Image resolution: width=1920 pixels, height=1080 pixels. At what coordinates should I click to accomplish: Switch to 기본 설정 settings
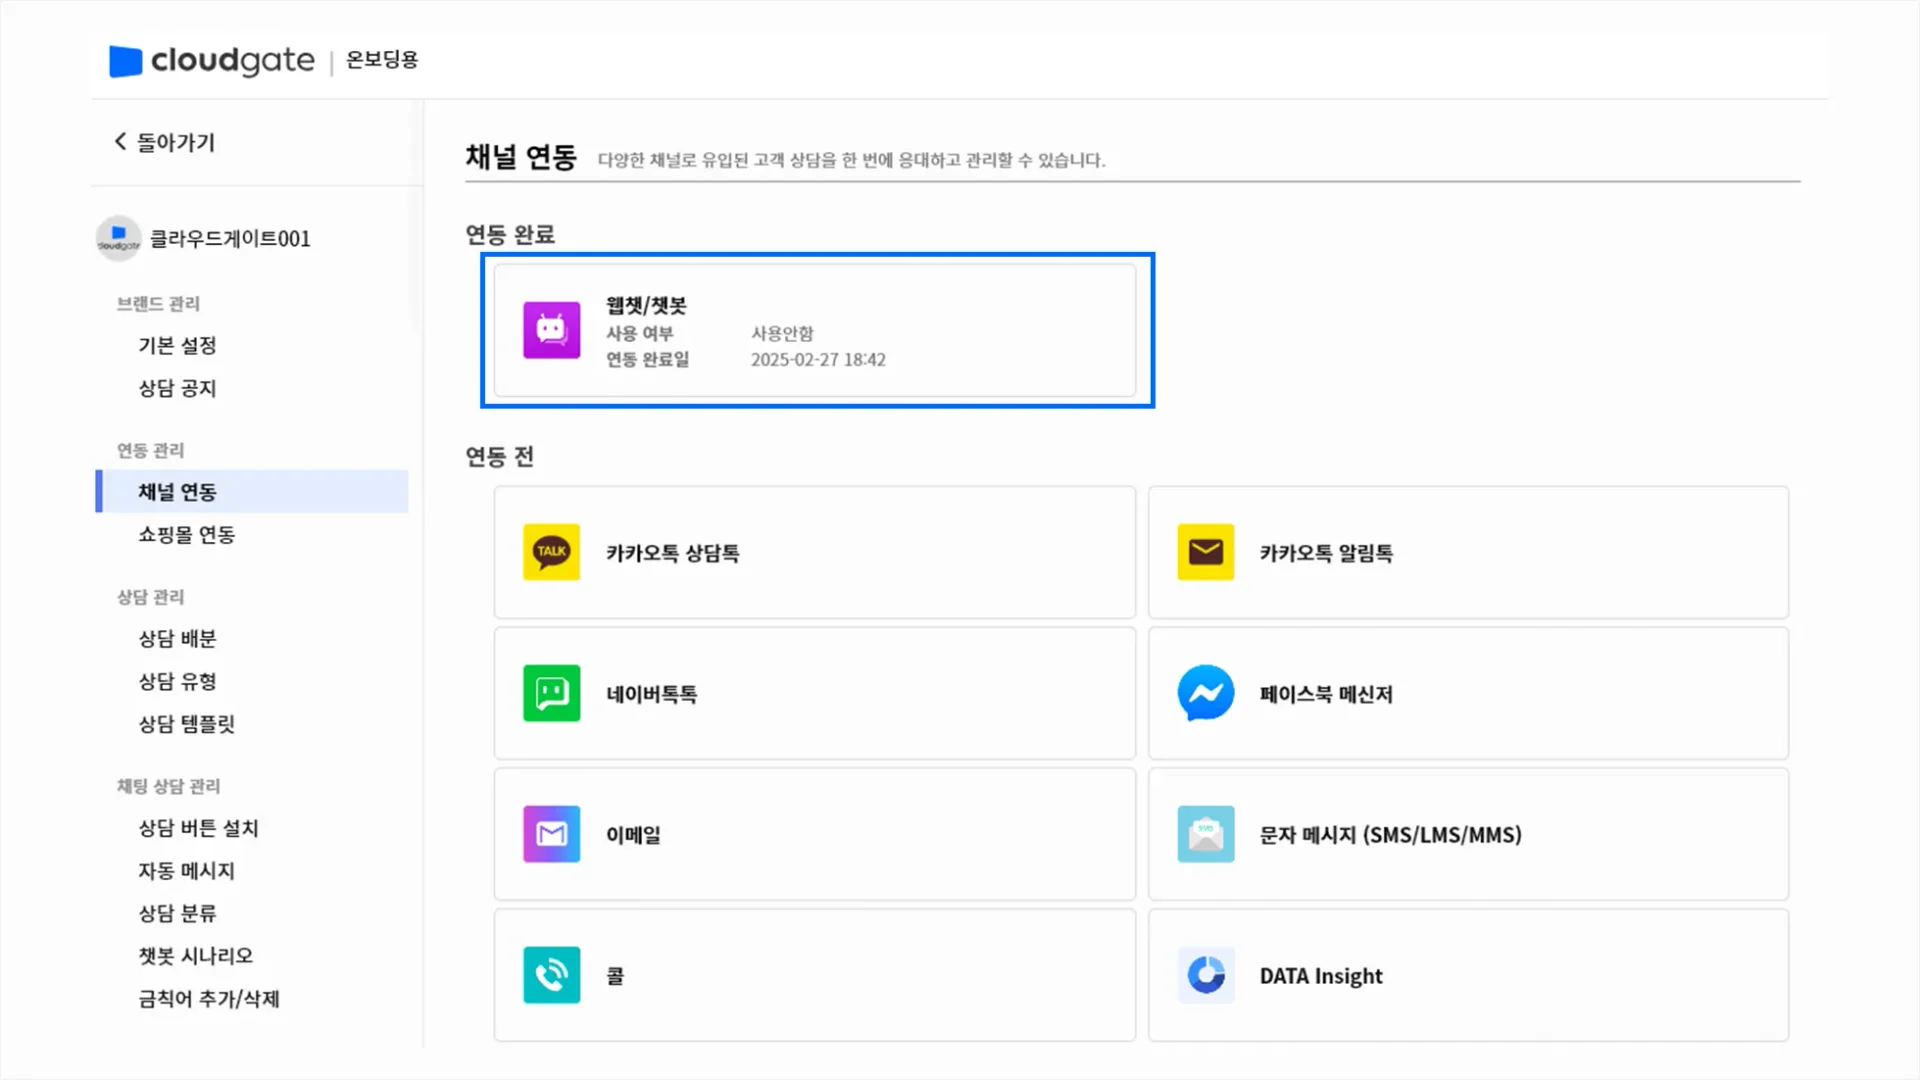[x=176, y=345]
